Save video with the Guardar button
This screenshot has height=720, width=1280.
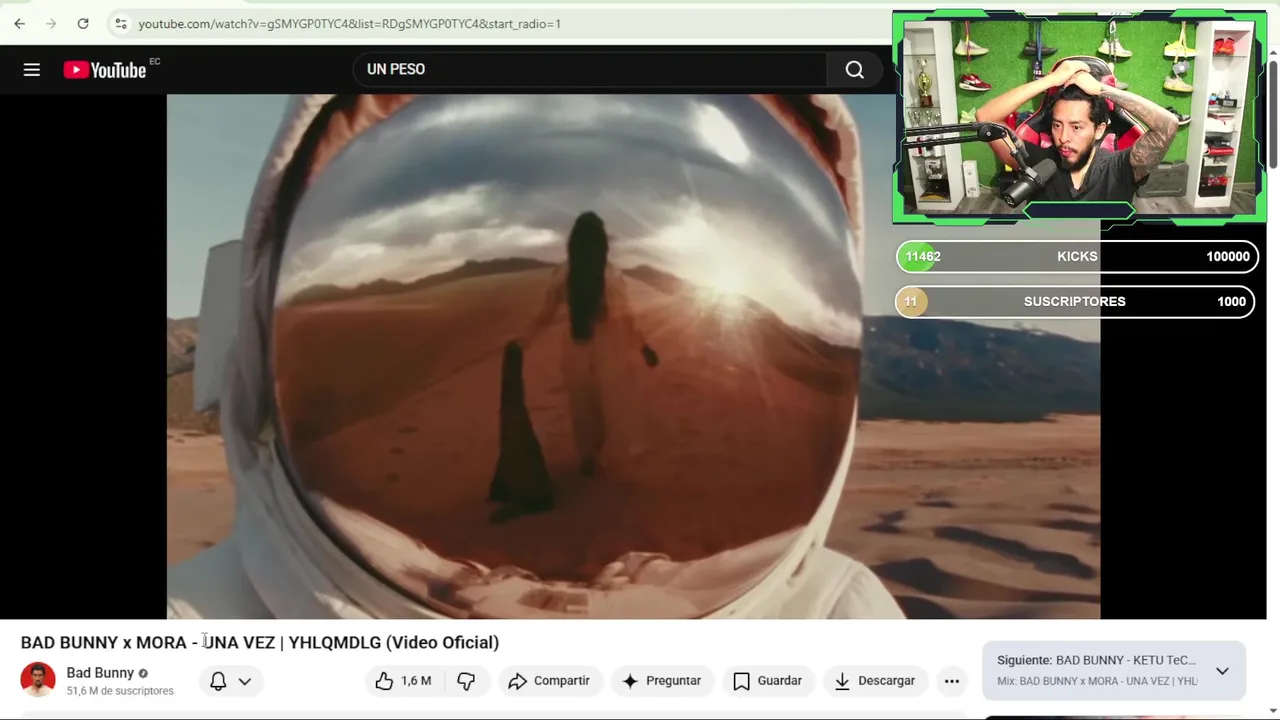pos(767,681)
